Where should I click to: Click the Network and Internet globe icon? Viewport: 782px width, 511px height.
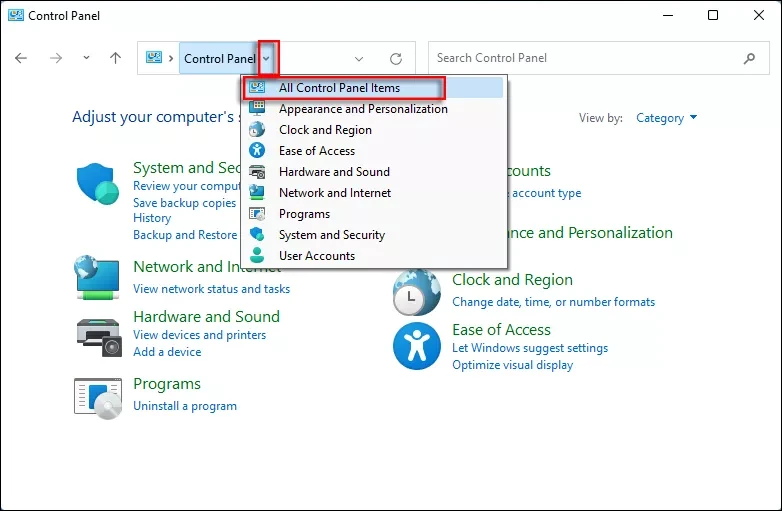click(97, 276)
